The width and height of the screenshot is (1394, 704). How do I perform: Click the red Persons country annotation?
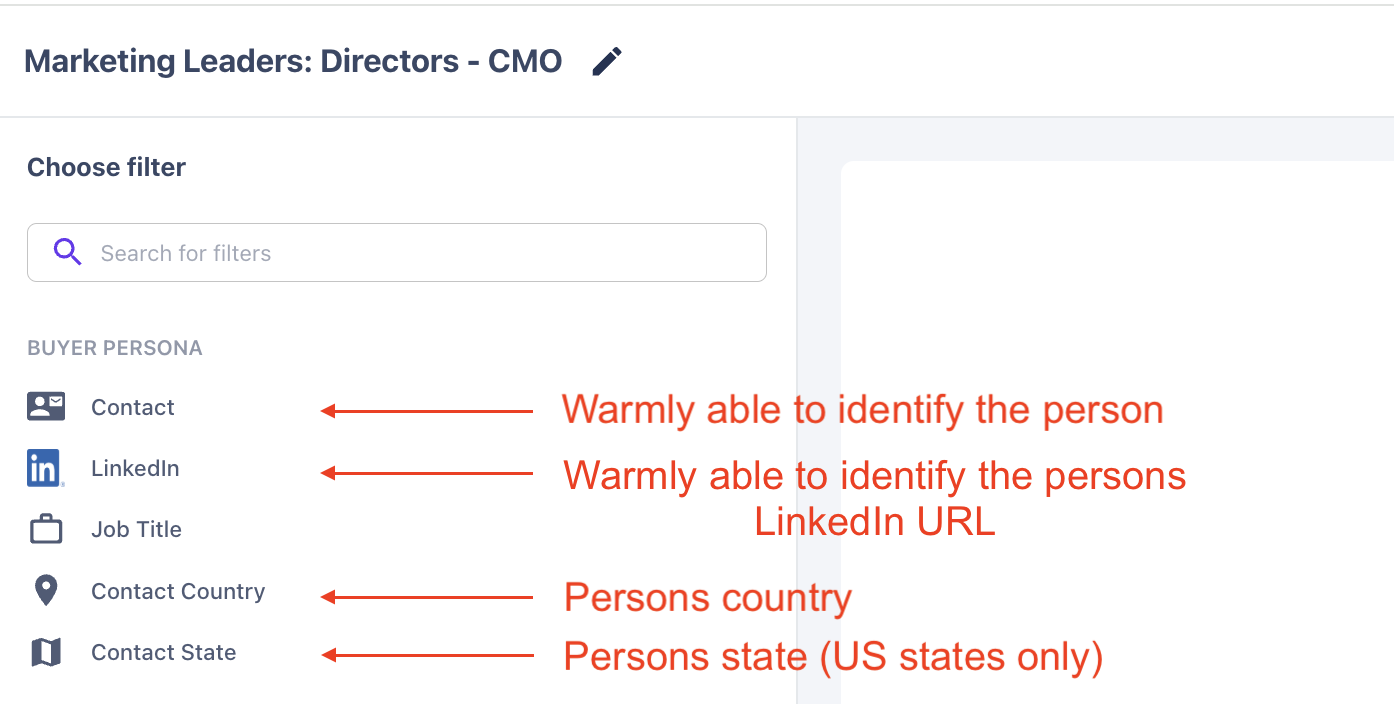[708, 598]
